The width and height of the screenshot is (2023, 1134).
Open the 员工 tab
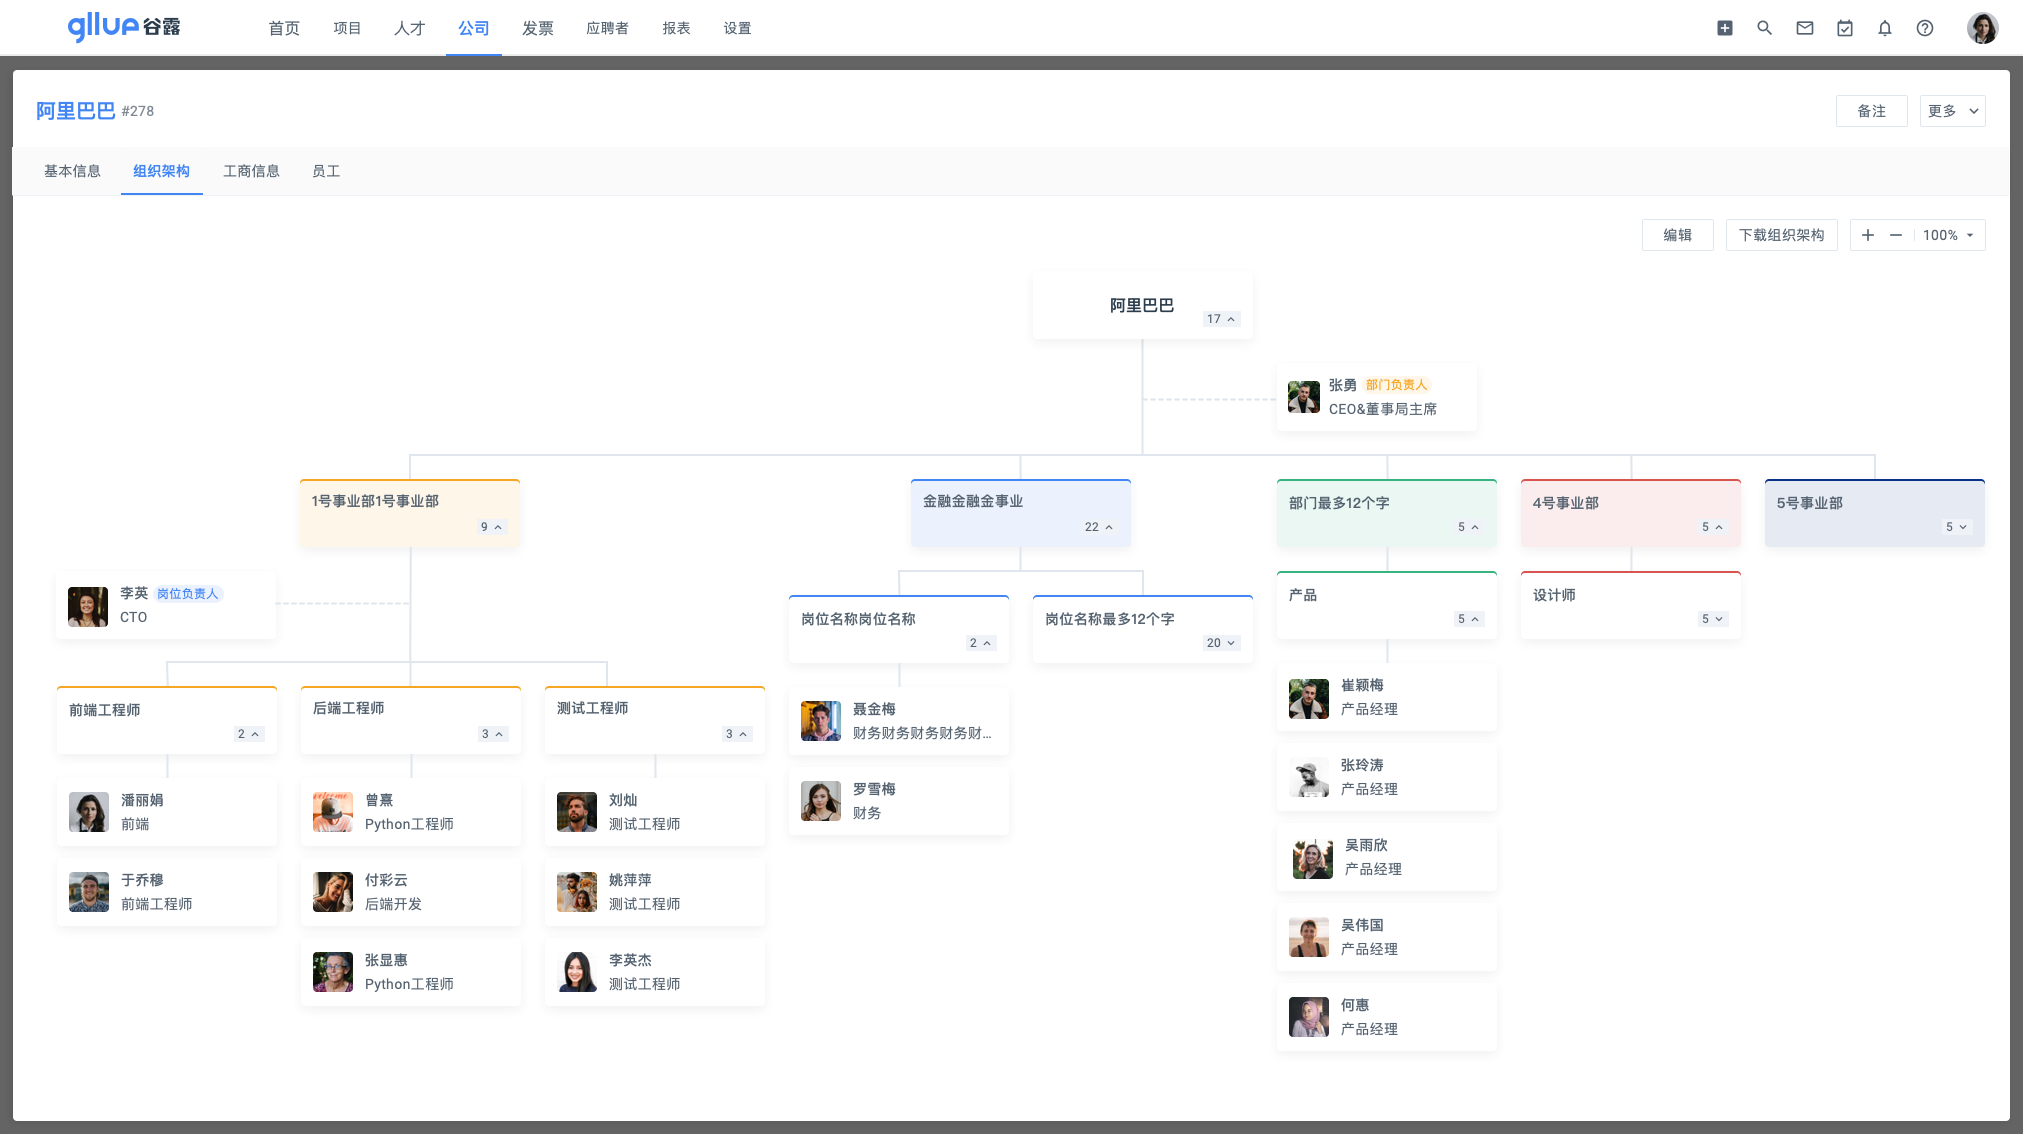(x=326, y=171)
